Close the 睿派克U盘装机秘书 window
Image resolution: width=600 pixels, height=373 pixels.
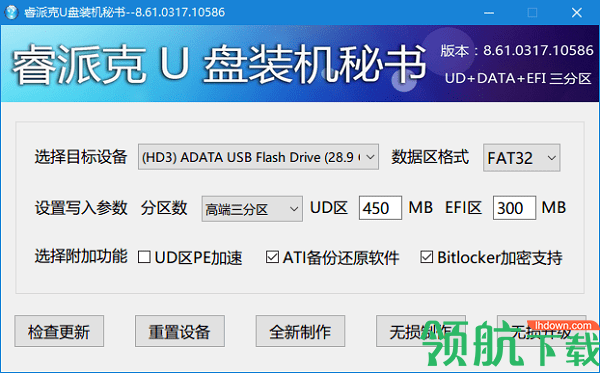click(x=577, y=13)
